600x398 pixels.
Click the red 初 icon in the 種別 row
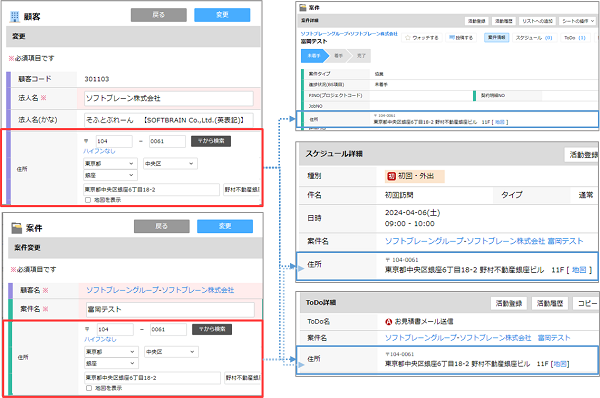pos(391,176)
